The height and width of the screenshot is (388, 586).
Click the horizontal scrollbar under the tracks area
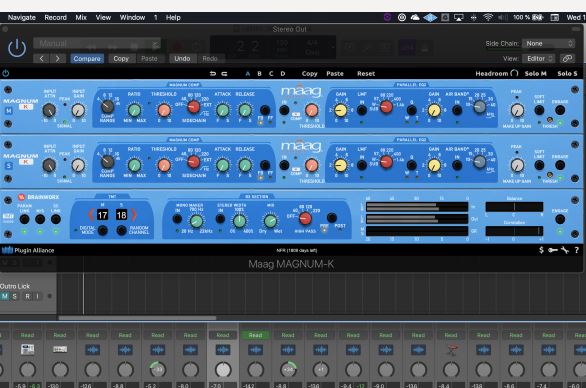pyautogui.click(x=137, y=318)
